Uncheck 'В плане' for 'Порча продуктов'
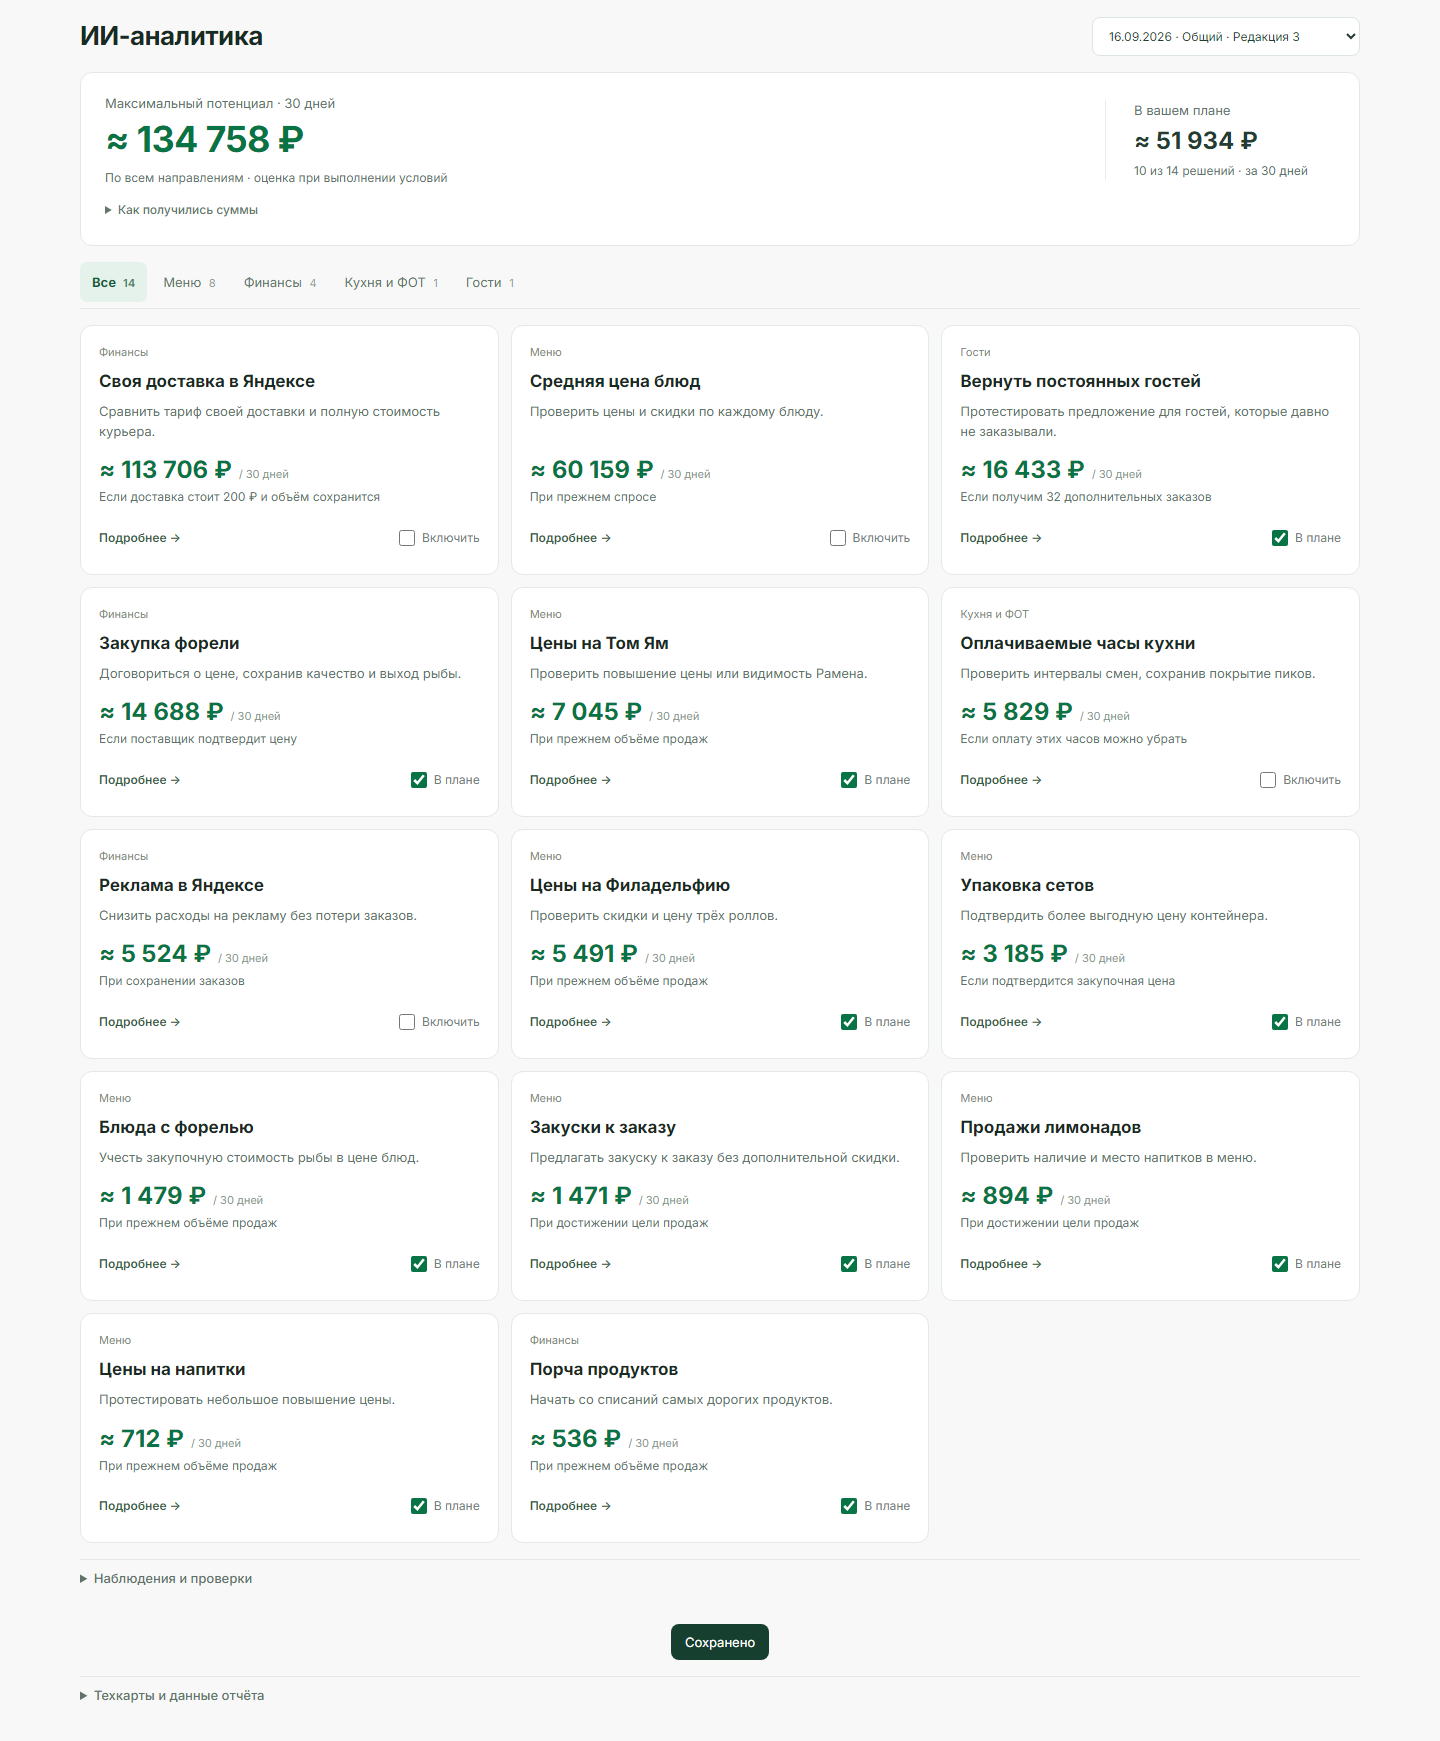 849,1506
